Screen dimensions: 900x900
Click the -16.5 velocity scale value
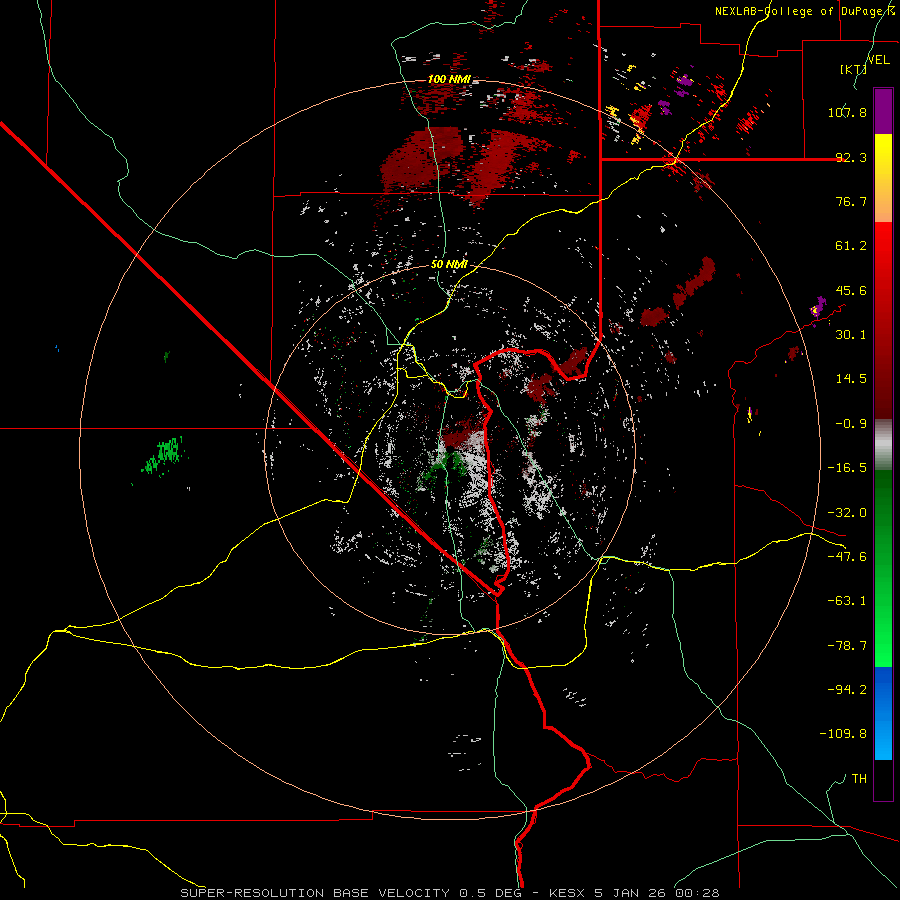[847, 468]
